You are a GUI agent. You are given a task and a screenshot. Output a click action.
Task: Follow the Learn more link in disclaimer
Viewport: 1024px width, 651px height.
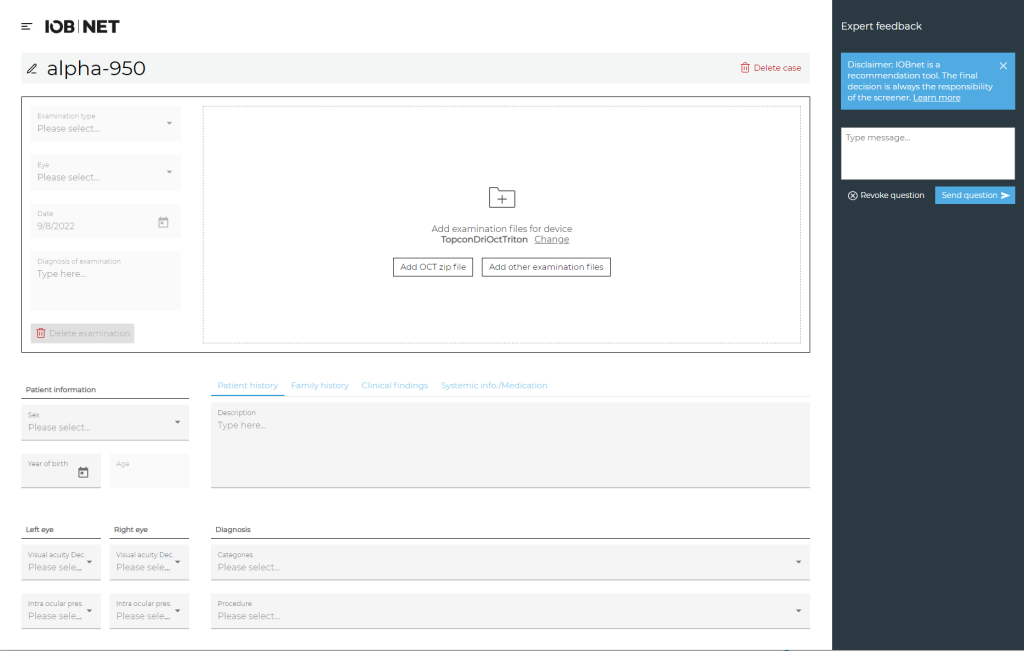(x=936, y=98)
